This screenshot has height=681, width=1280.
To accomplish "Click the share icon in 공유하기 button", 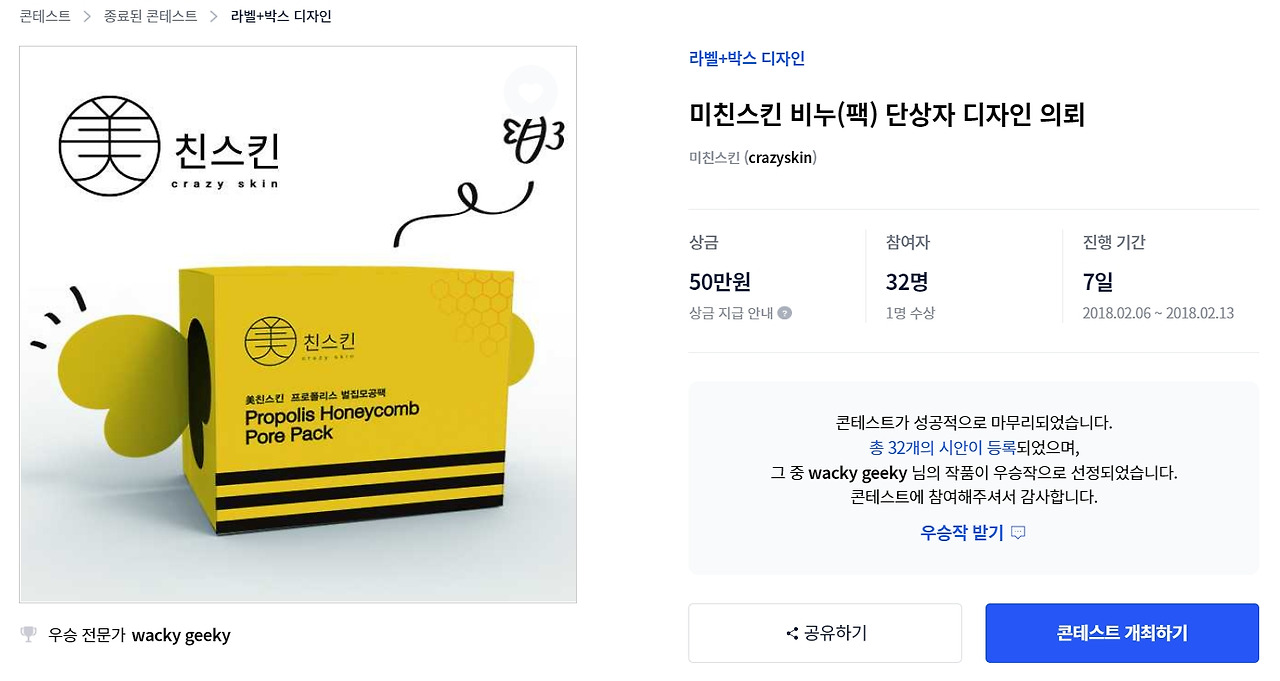I will 792,633.
